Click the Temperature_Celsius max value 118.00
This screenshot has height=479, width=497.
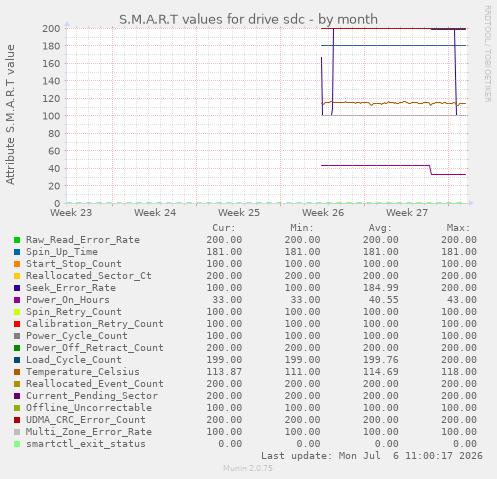coord(459,372)
